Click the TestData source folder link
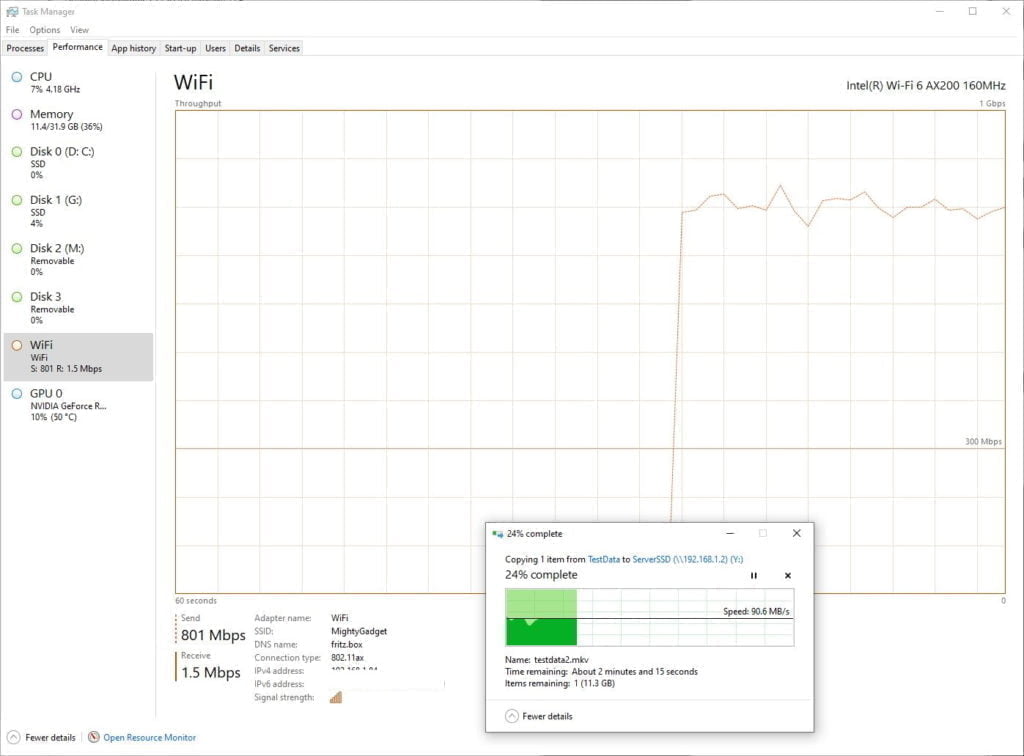The image size is (1024, 756). coord(603,560)
